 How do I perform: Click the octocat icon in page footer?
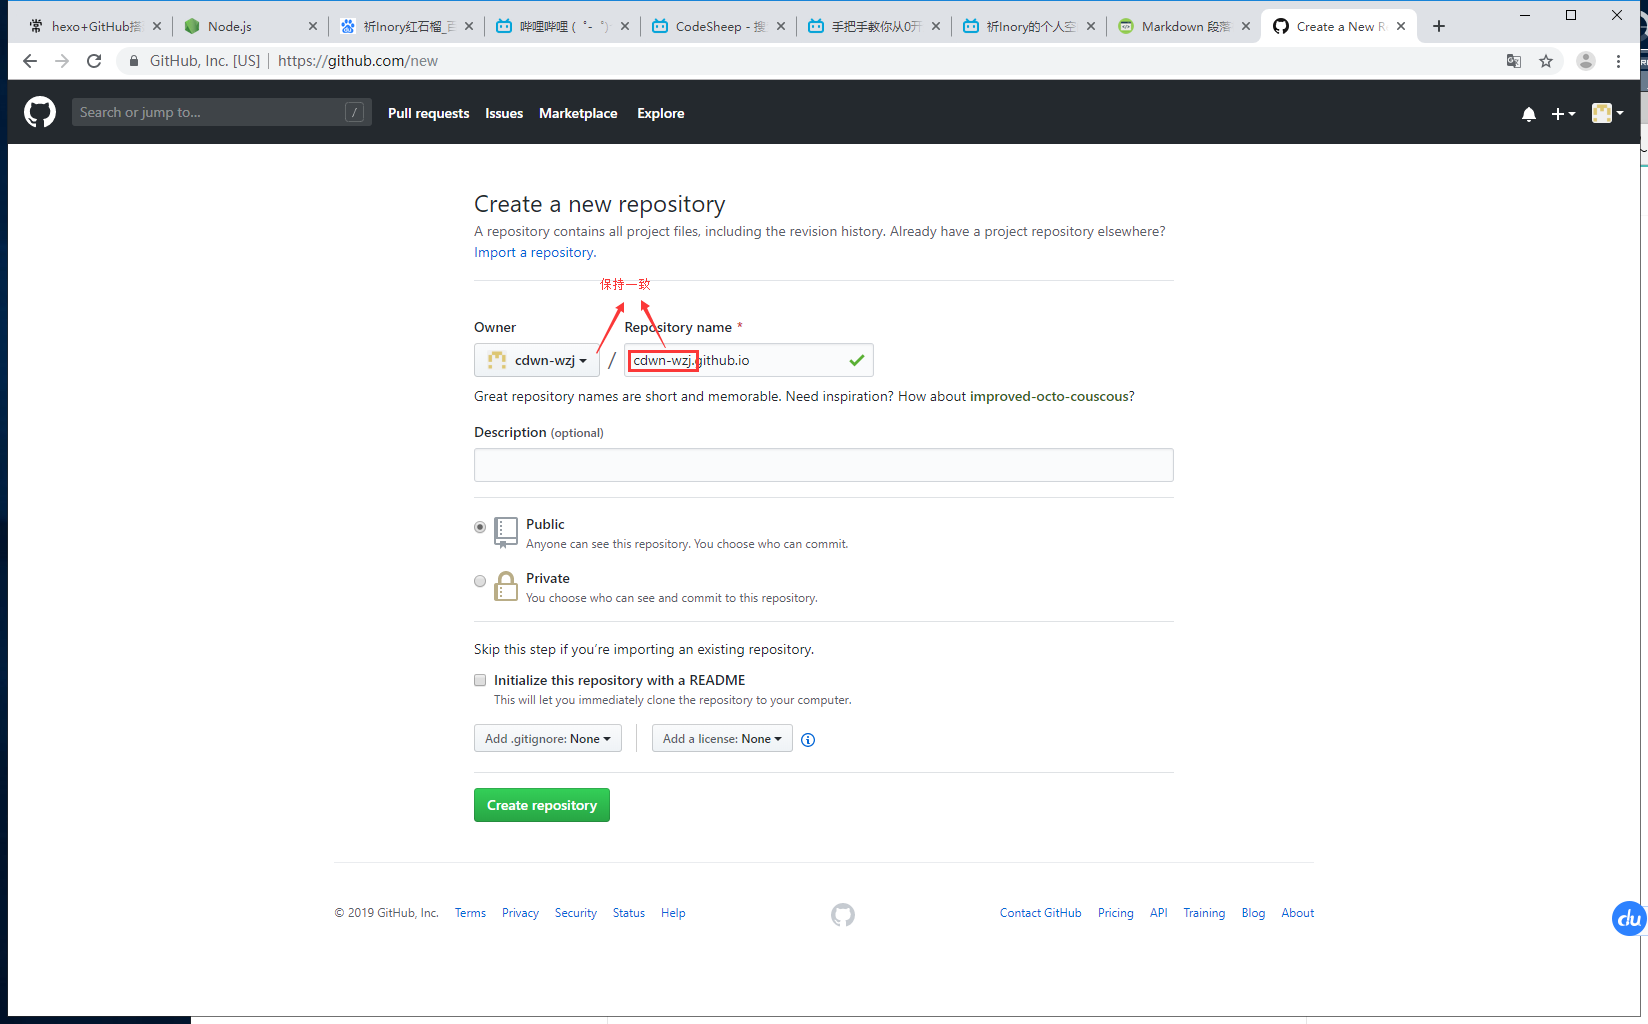pos(842,914)
